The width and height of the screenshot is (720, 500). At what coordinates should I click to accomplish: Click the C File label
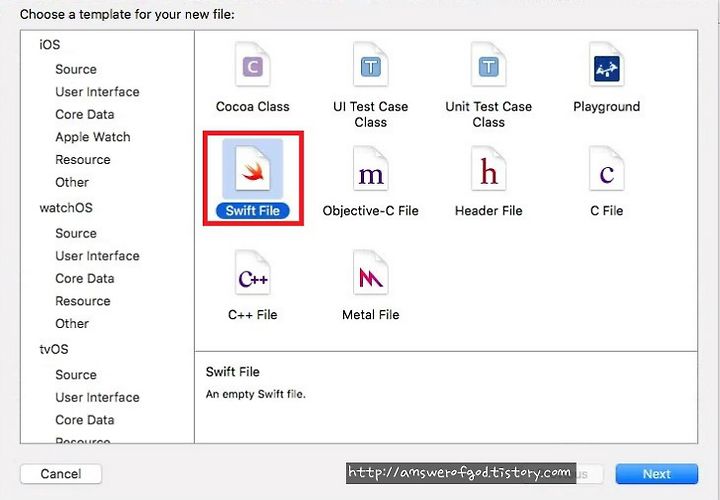607,211
